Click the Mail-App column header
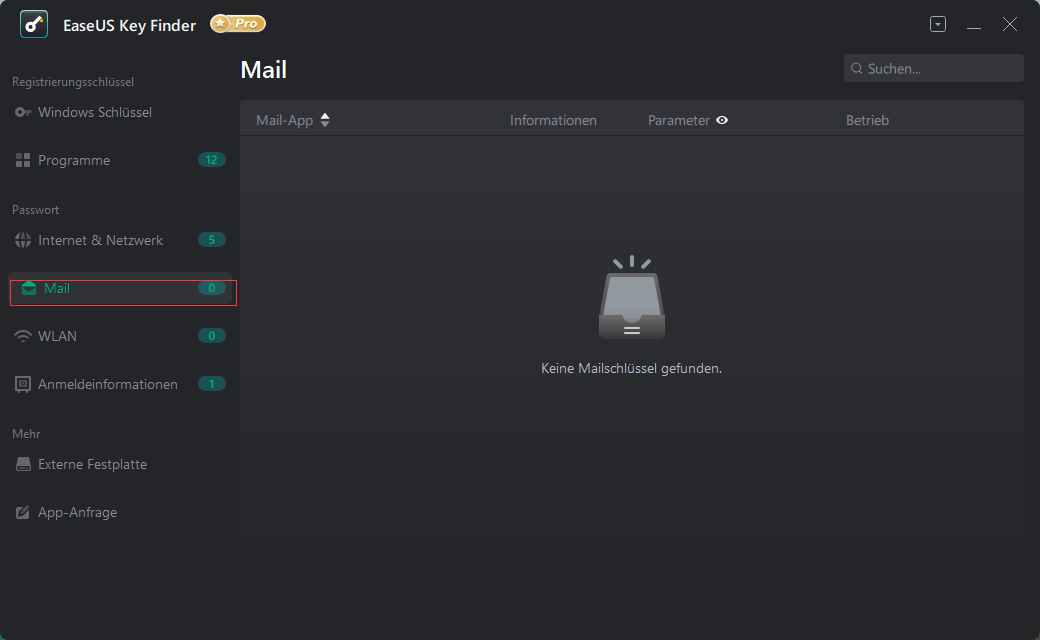1040x640 pixels. pyautogui.click(x=285, y=120)
